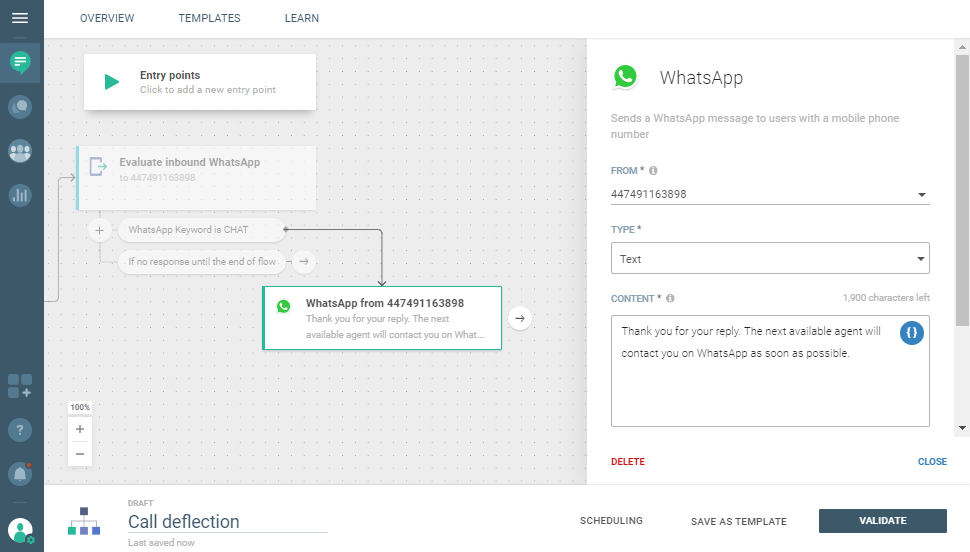Click the scrollbar down arrow

pos(962,428)
